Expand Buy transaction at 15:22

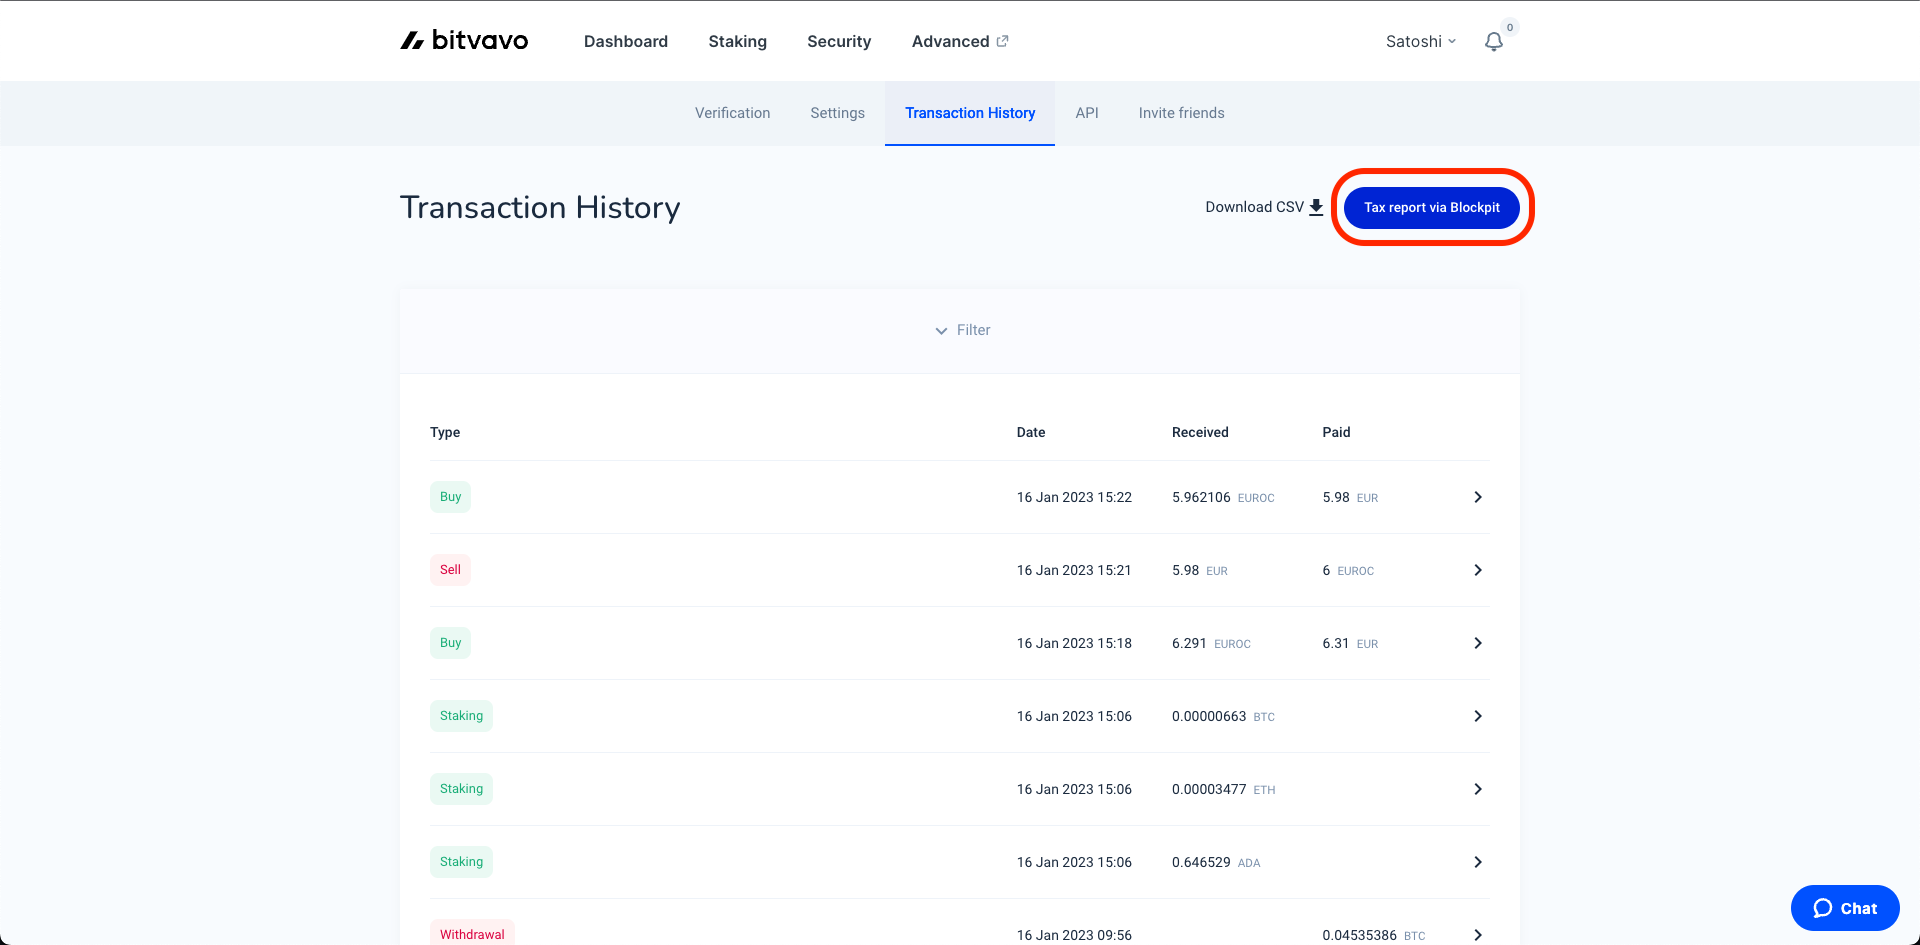1478,497
